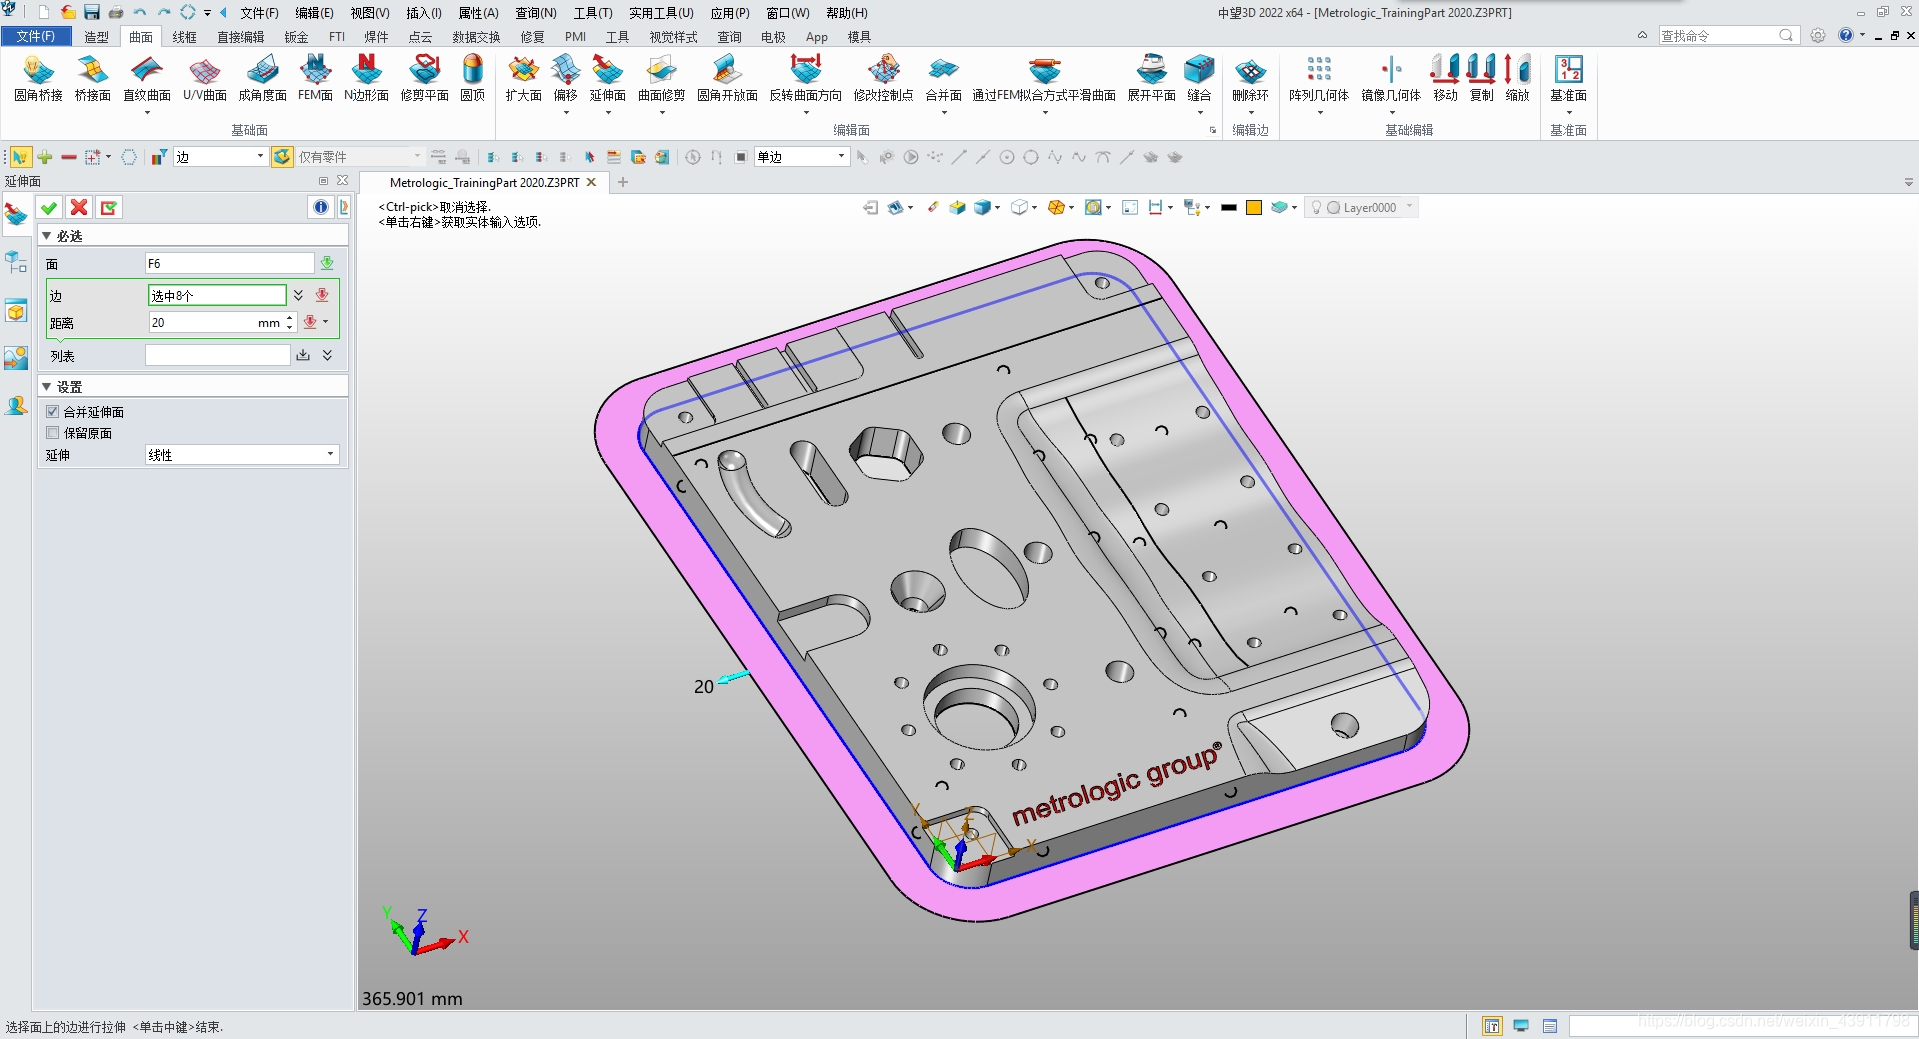Viewport: 1919px width, 1039px height.
Task: Open the 单边 pick mode dropdown
Action: pos(841,156)
